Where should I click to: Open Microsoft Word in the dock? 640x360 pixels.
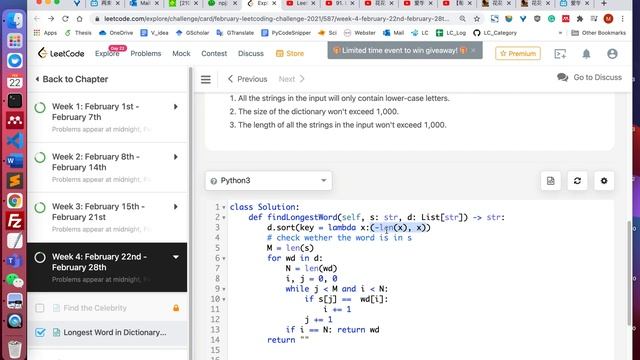[x=15, y=161]
